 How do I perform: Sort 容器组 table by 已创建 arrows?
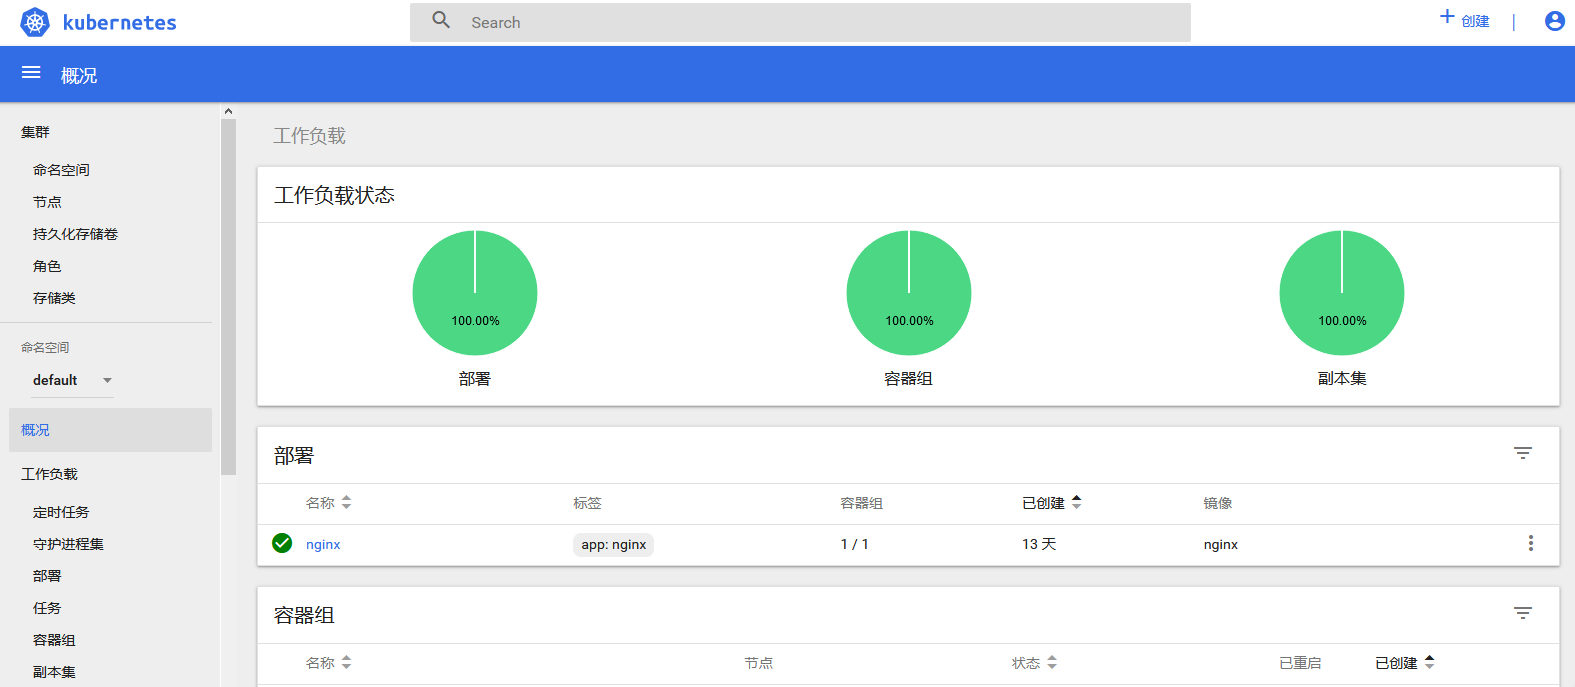(x=1430, y=662)
